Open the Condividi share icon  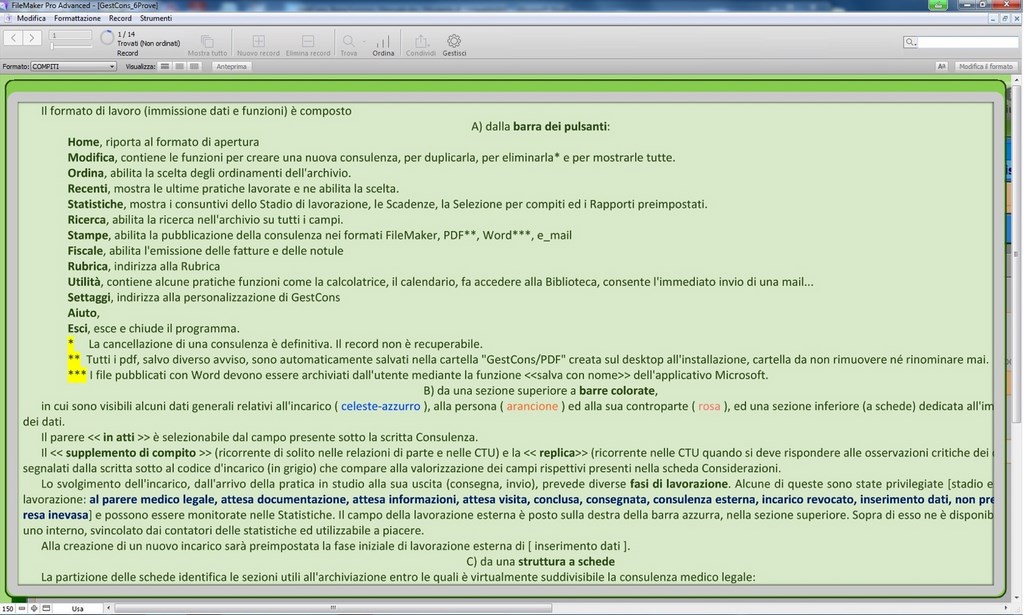[421, 41]
